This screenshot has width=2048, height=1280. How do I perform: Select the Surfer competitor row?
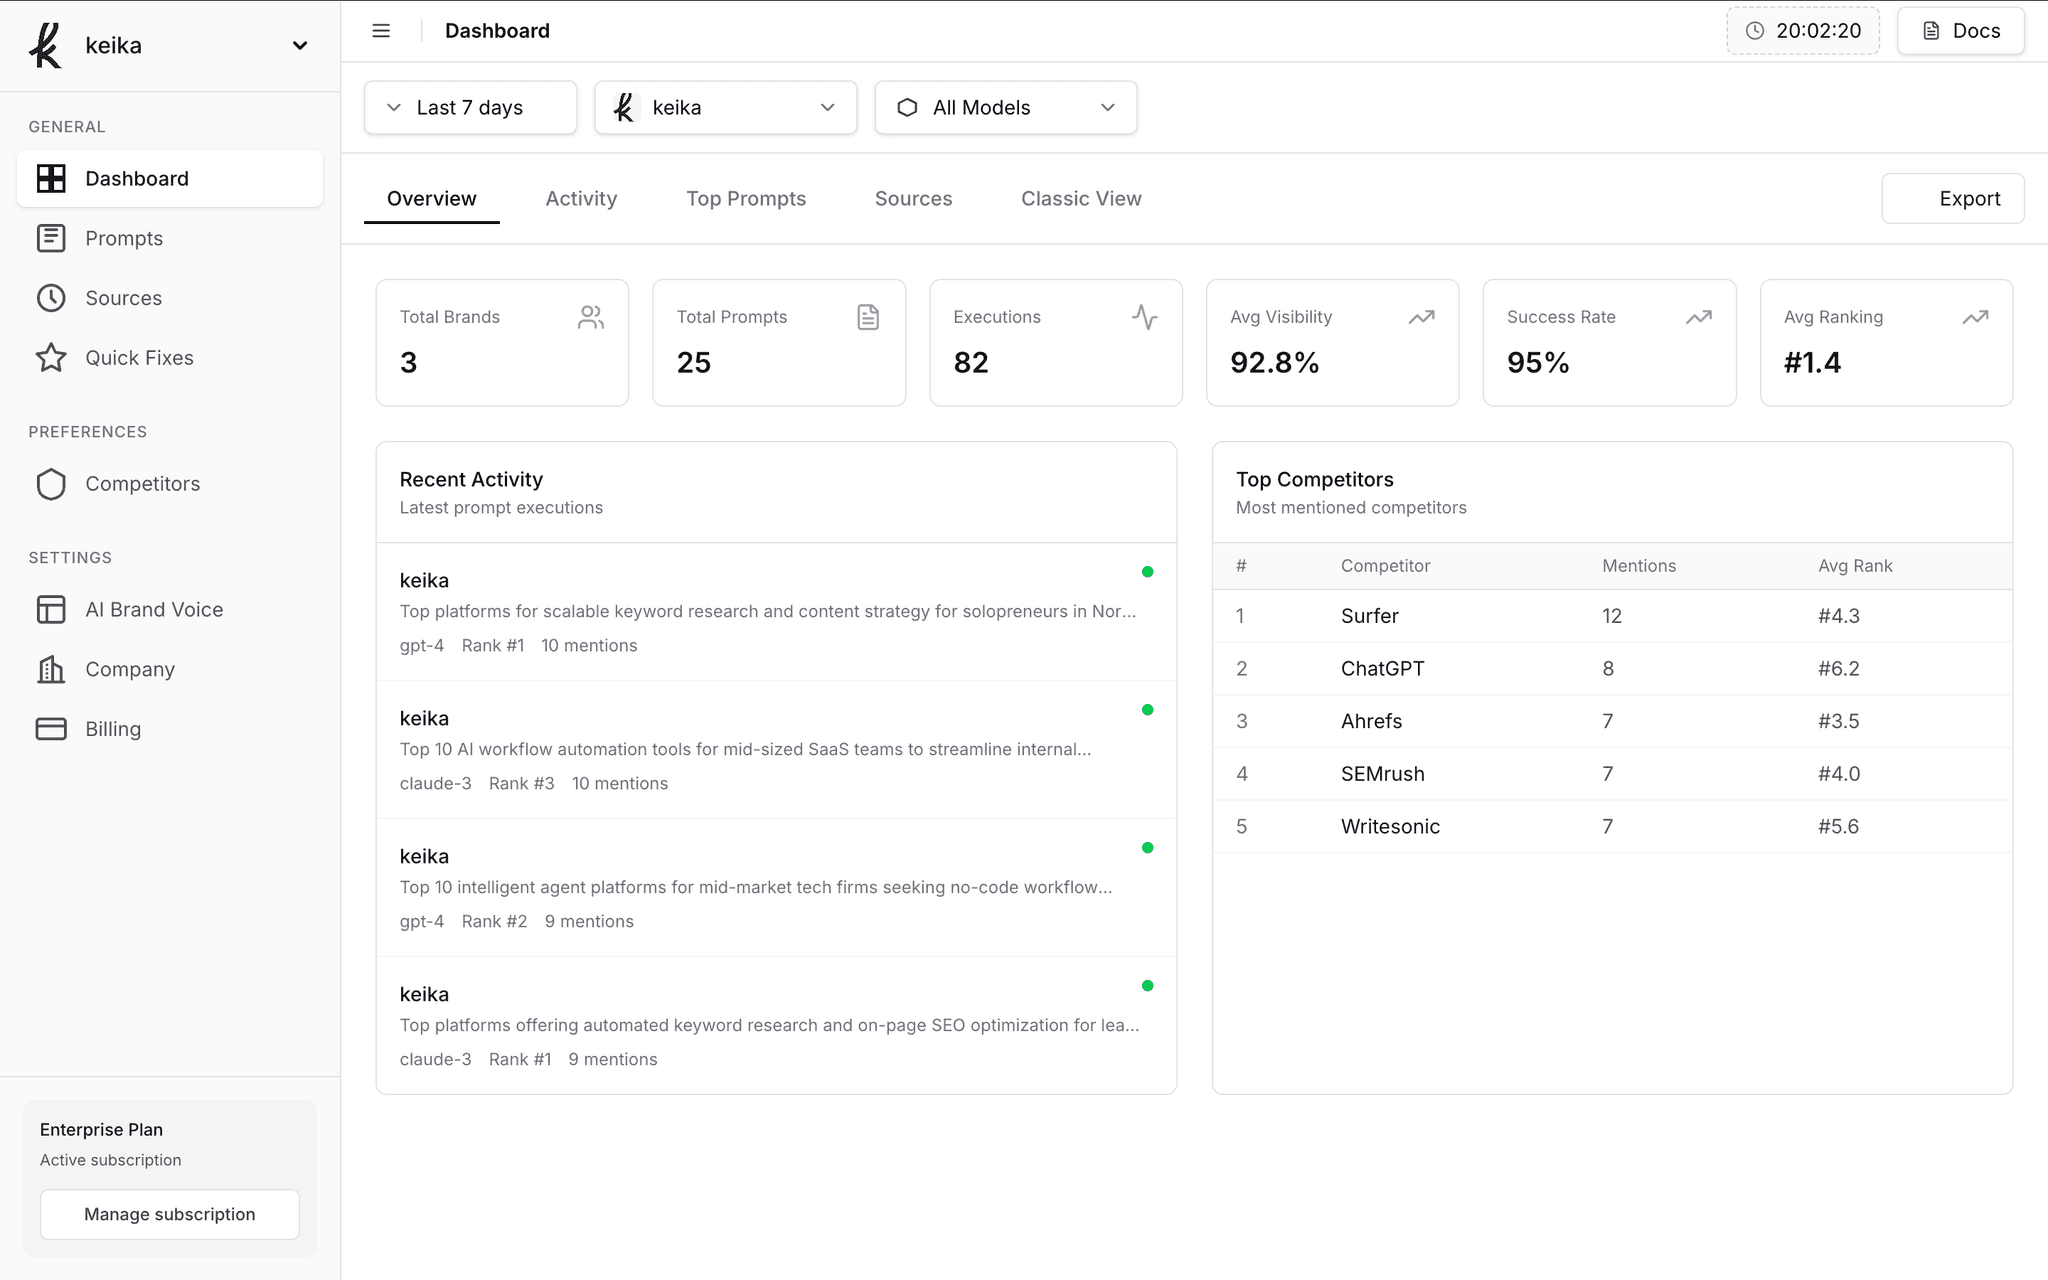(1612, 616)
